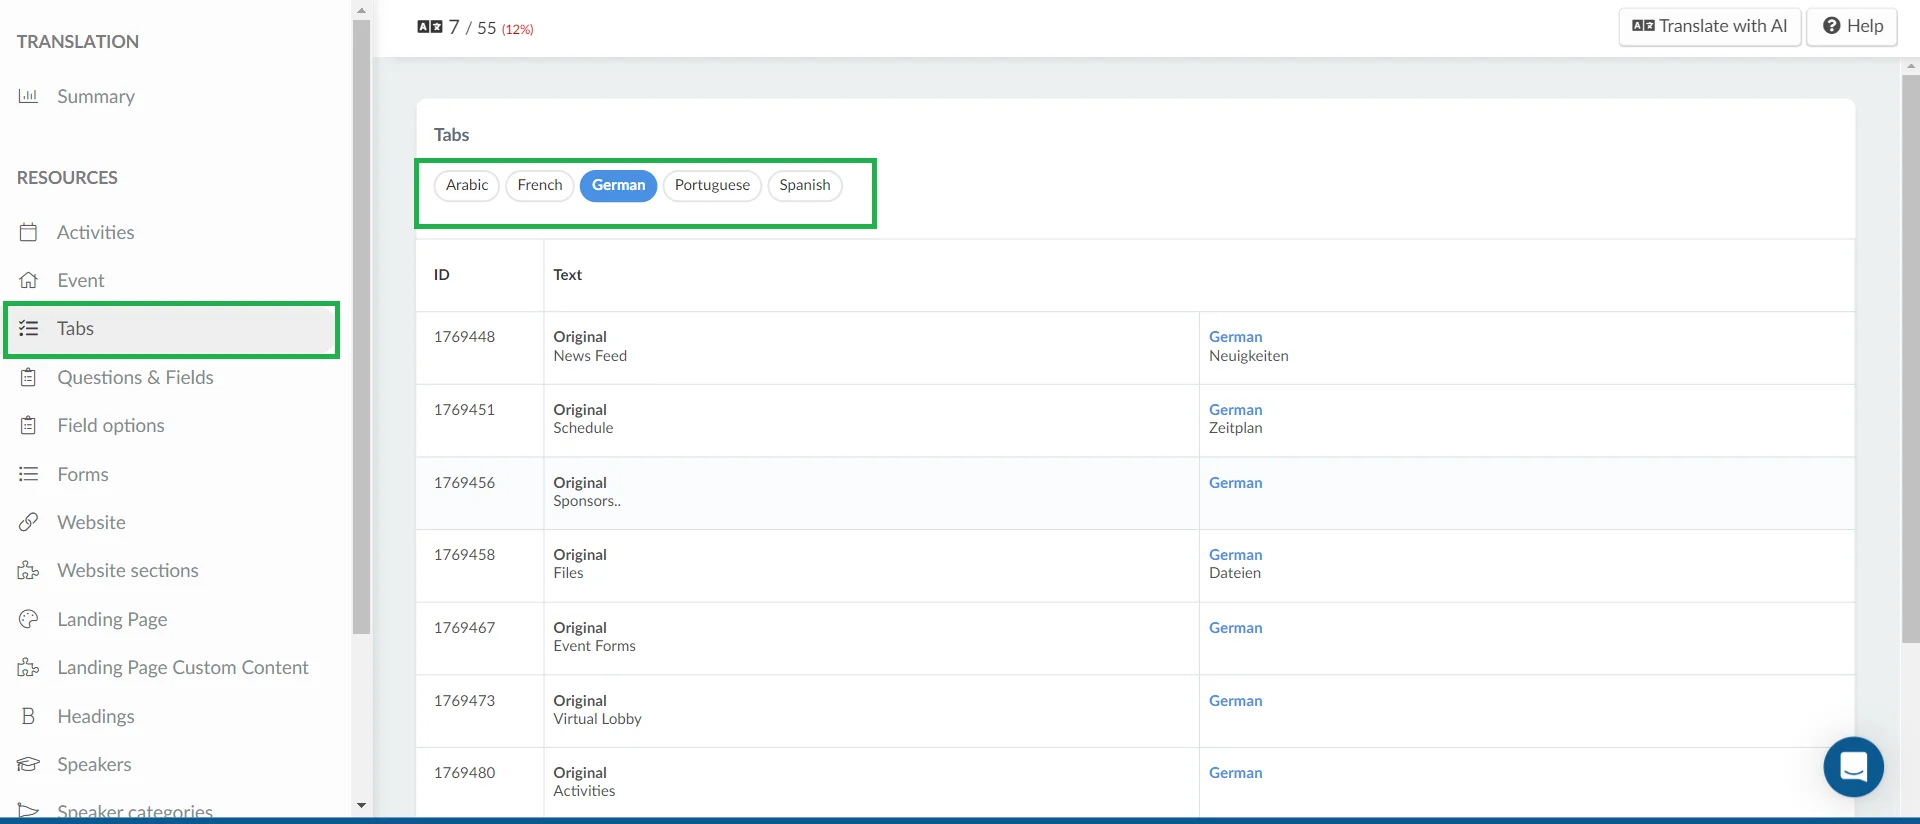Click the Questions & Fields clipboard icon

point(28,377)
